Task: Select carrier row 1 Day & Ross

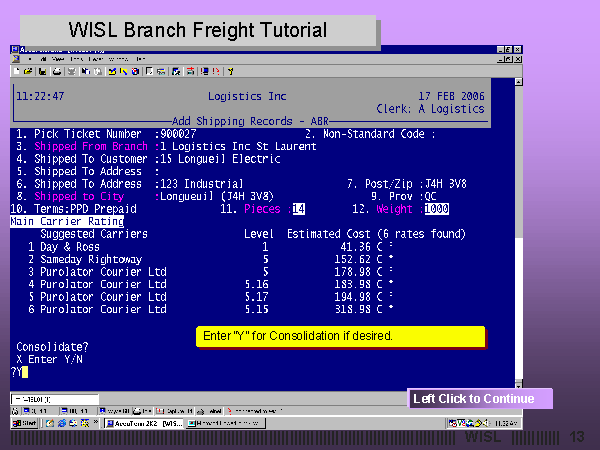Action: point(210,246)
